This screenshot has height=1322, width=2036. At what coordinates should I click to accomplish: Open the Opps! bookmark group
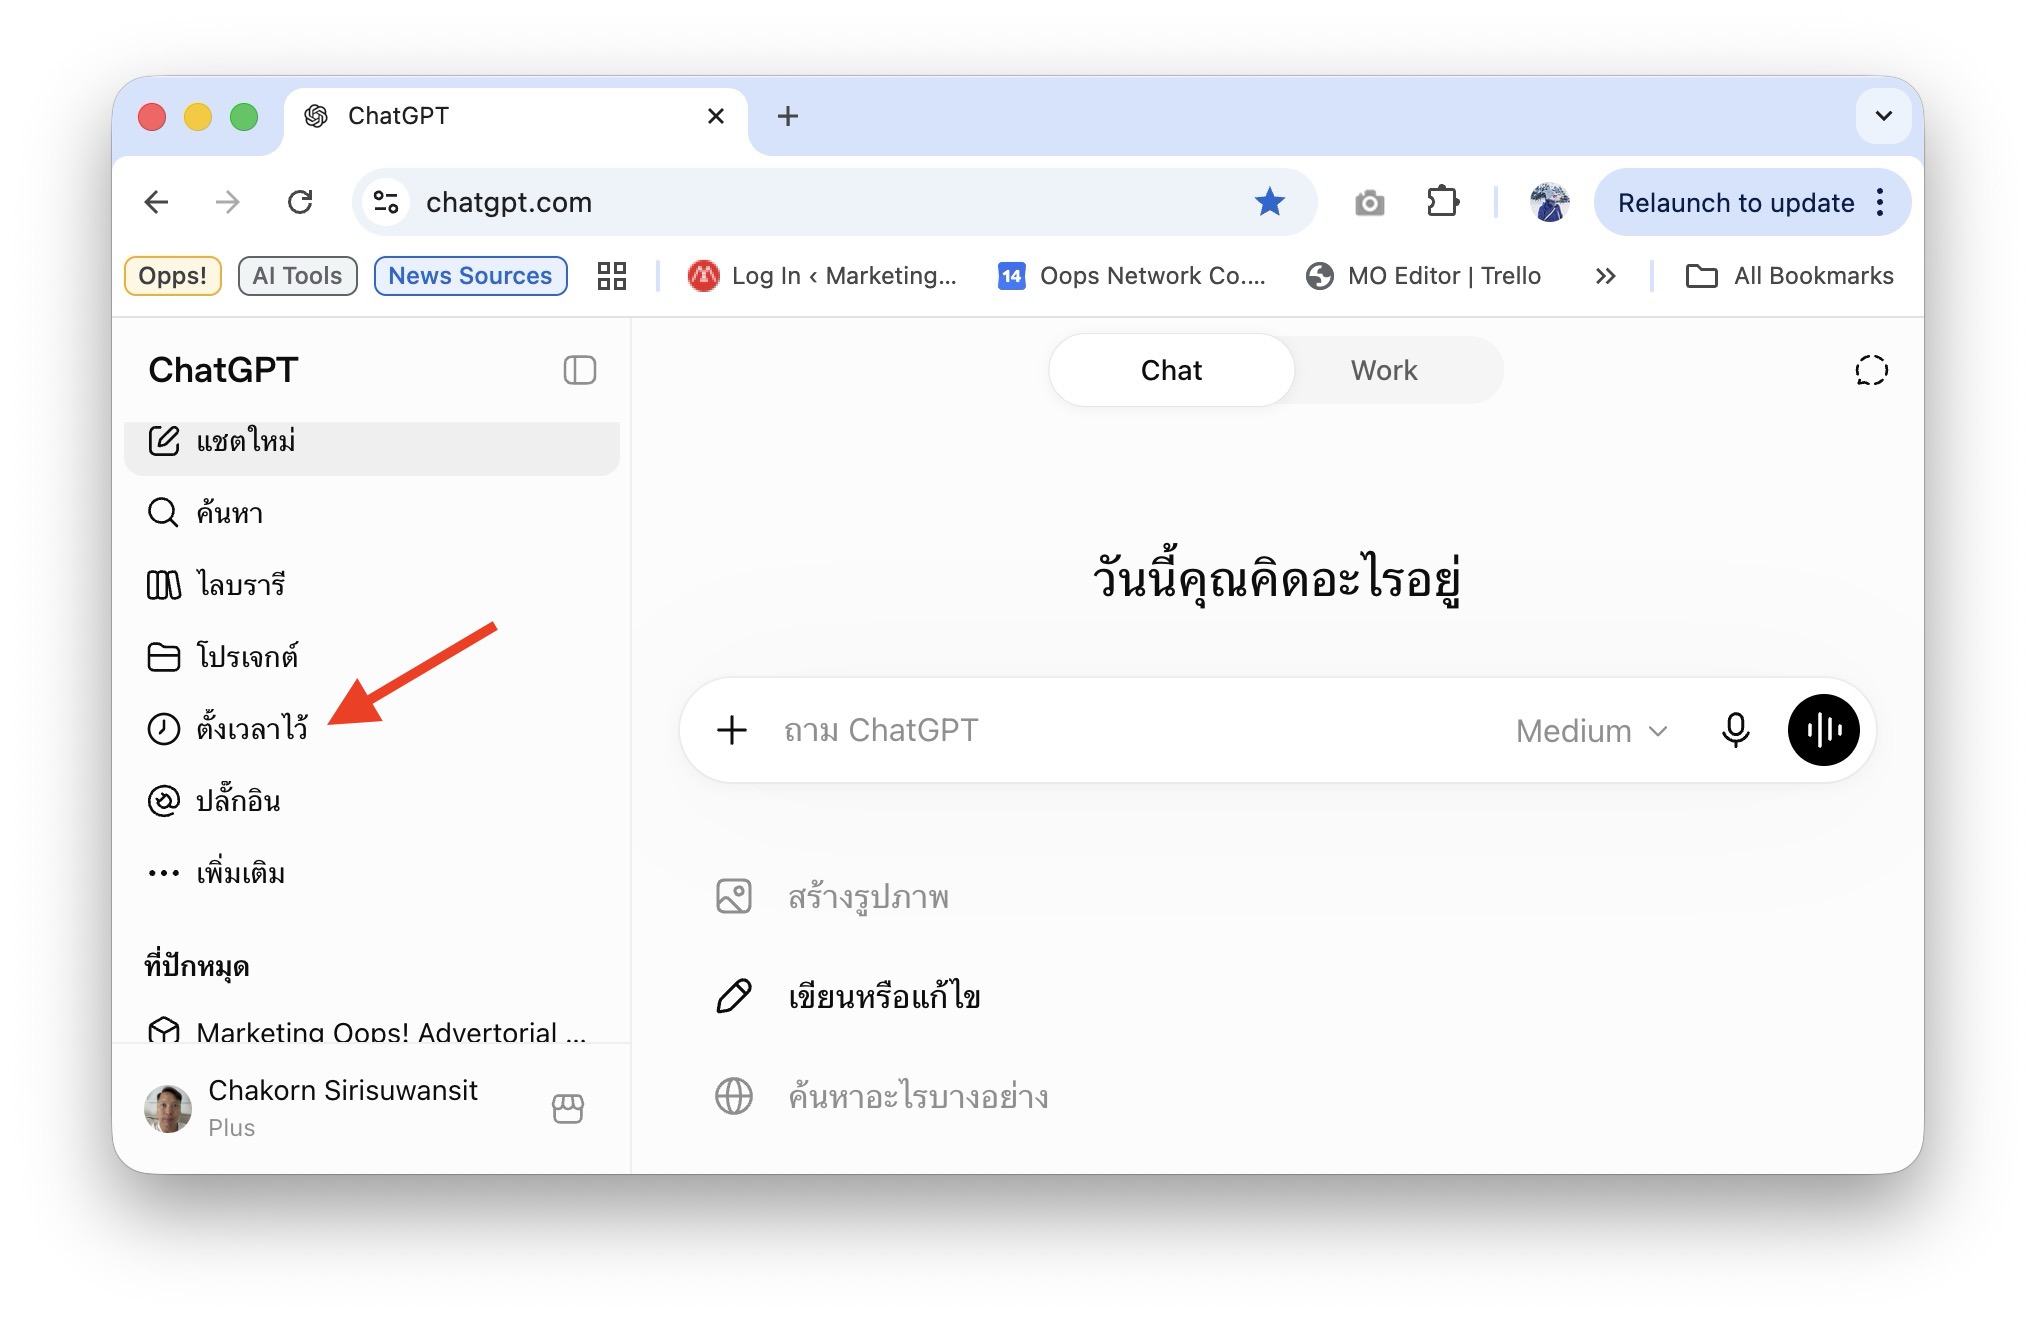point(173,276)
